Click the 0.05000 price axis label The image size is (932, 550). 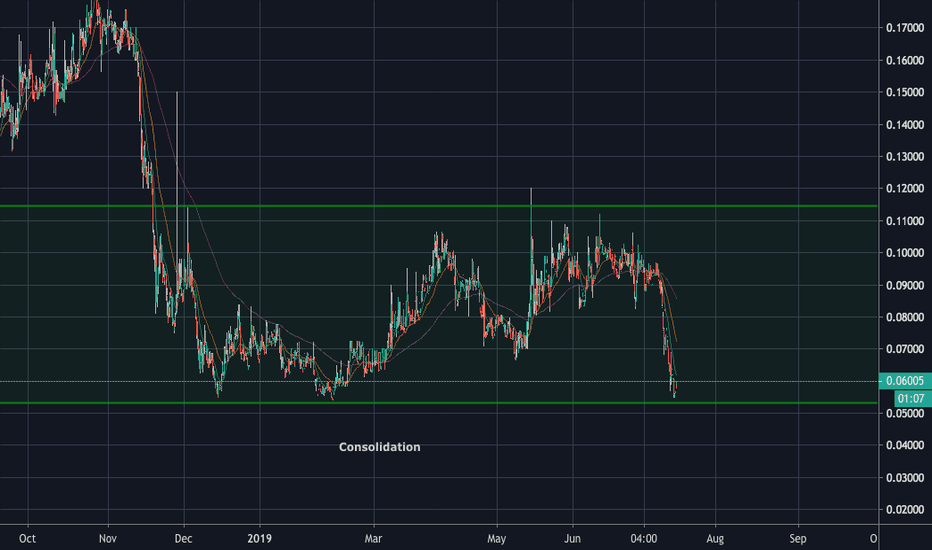pos(905,413)
